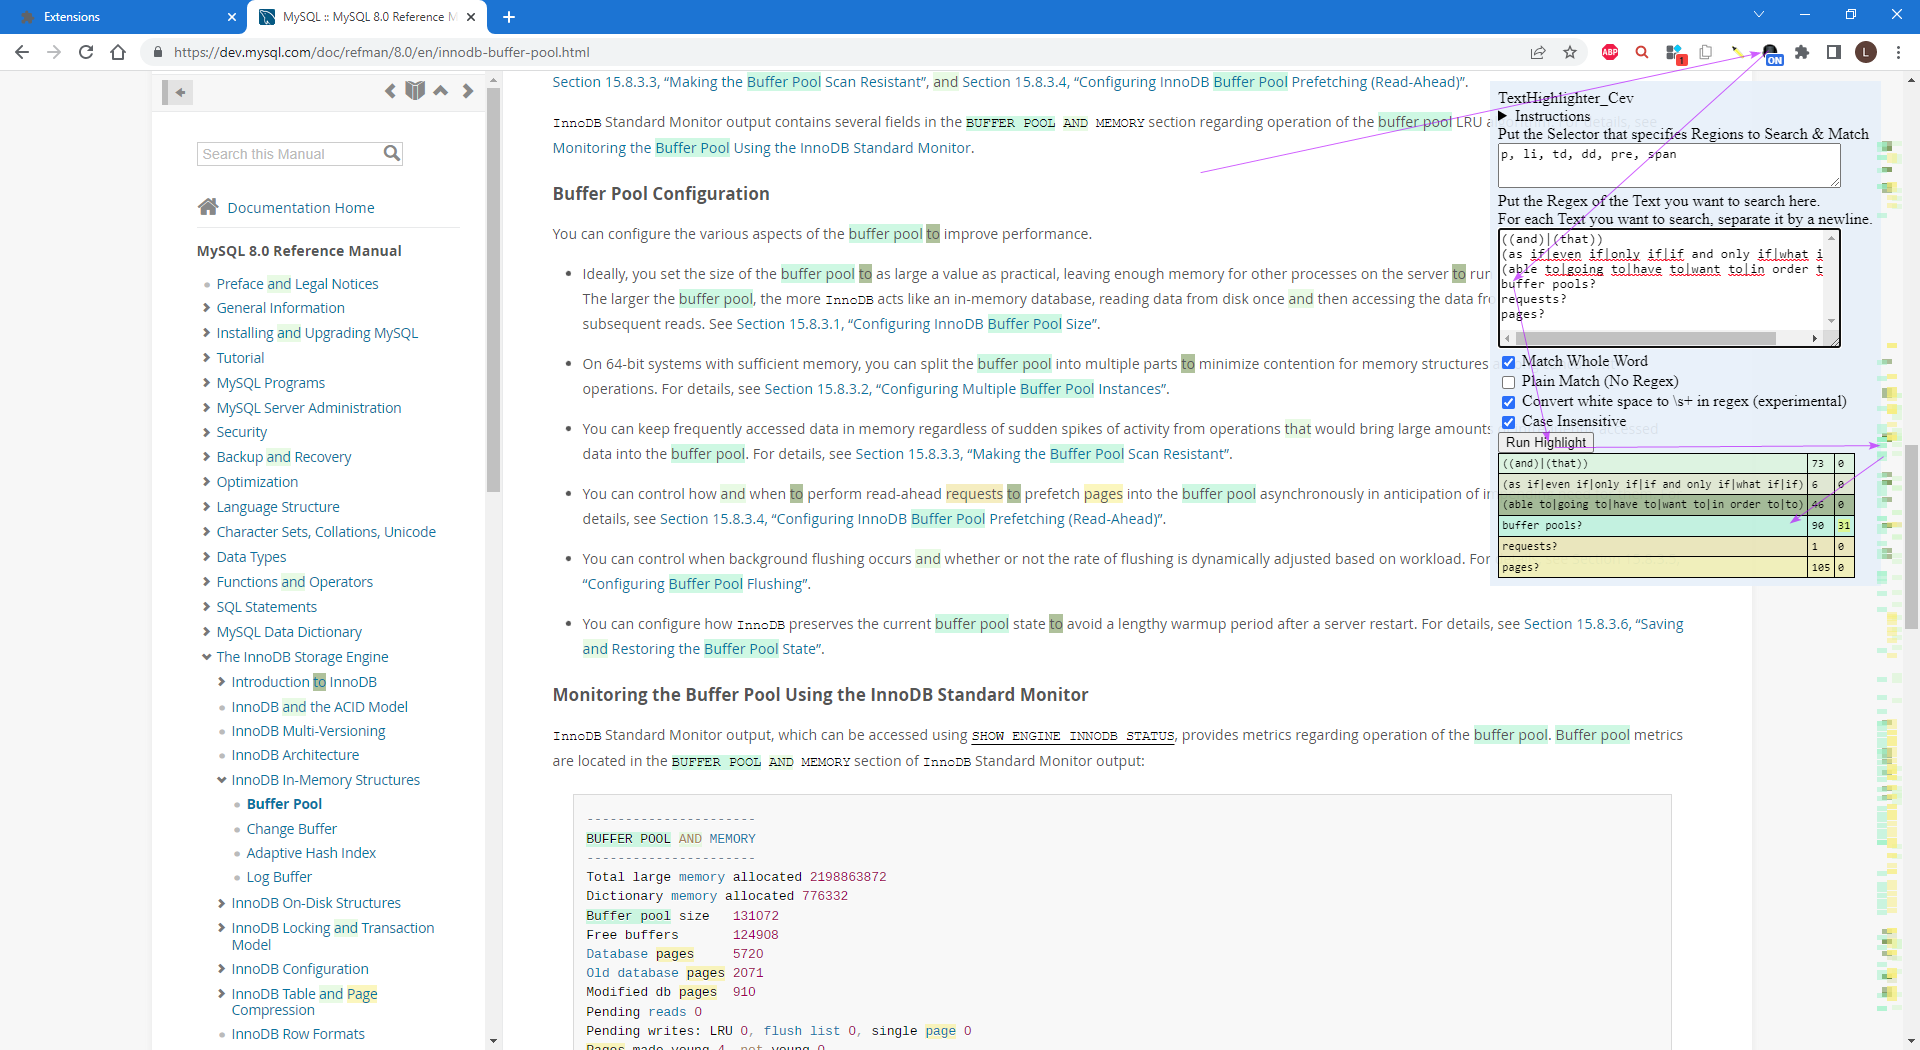
Task: Expand InnoDB On-Disk Structures
Action: [x=221, y=903]
